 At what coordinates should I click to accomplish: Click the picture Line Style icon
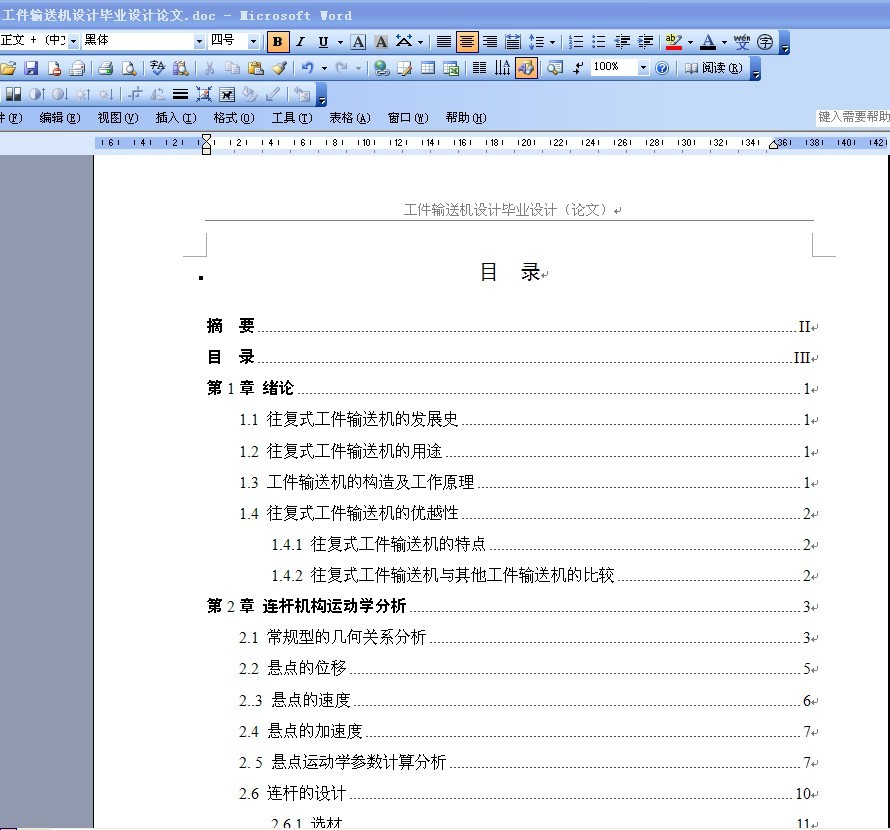[180, 94]
